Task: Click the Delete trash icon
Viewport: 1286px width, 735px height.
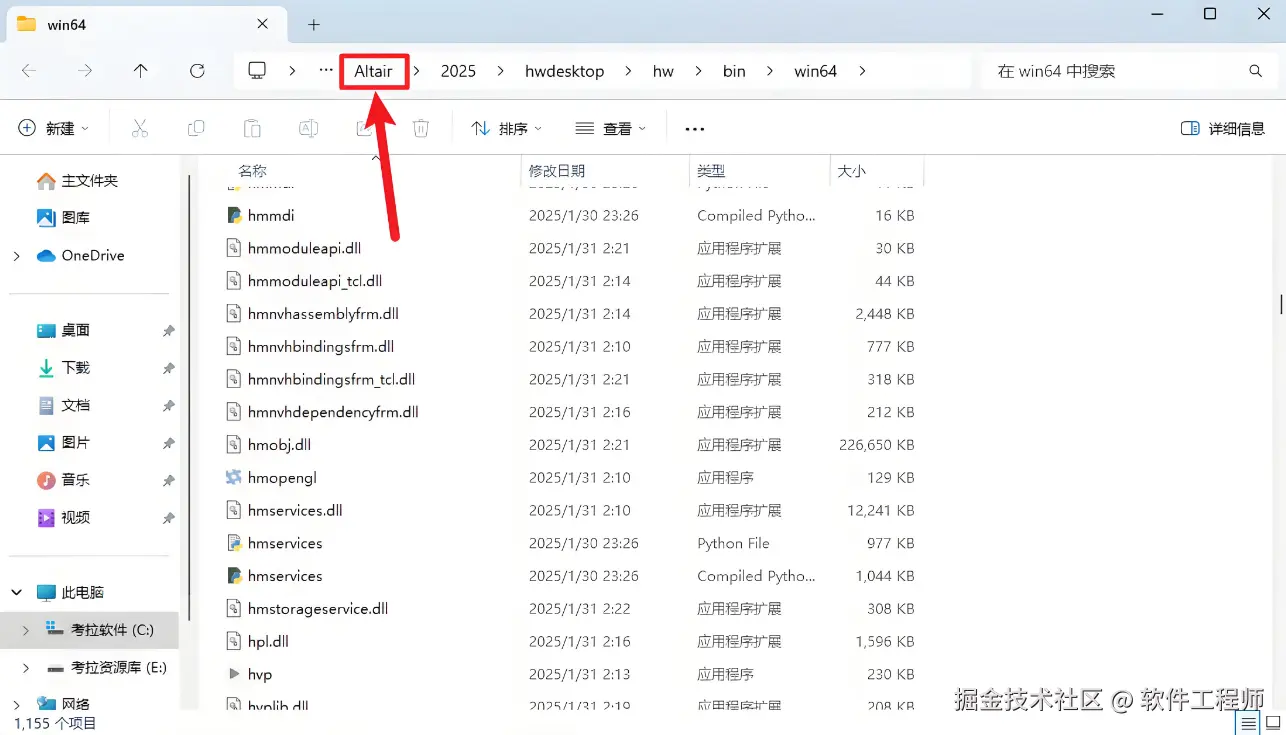Action: 421,128
